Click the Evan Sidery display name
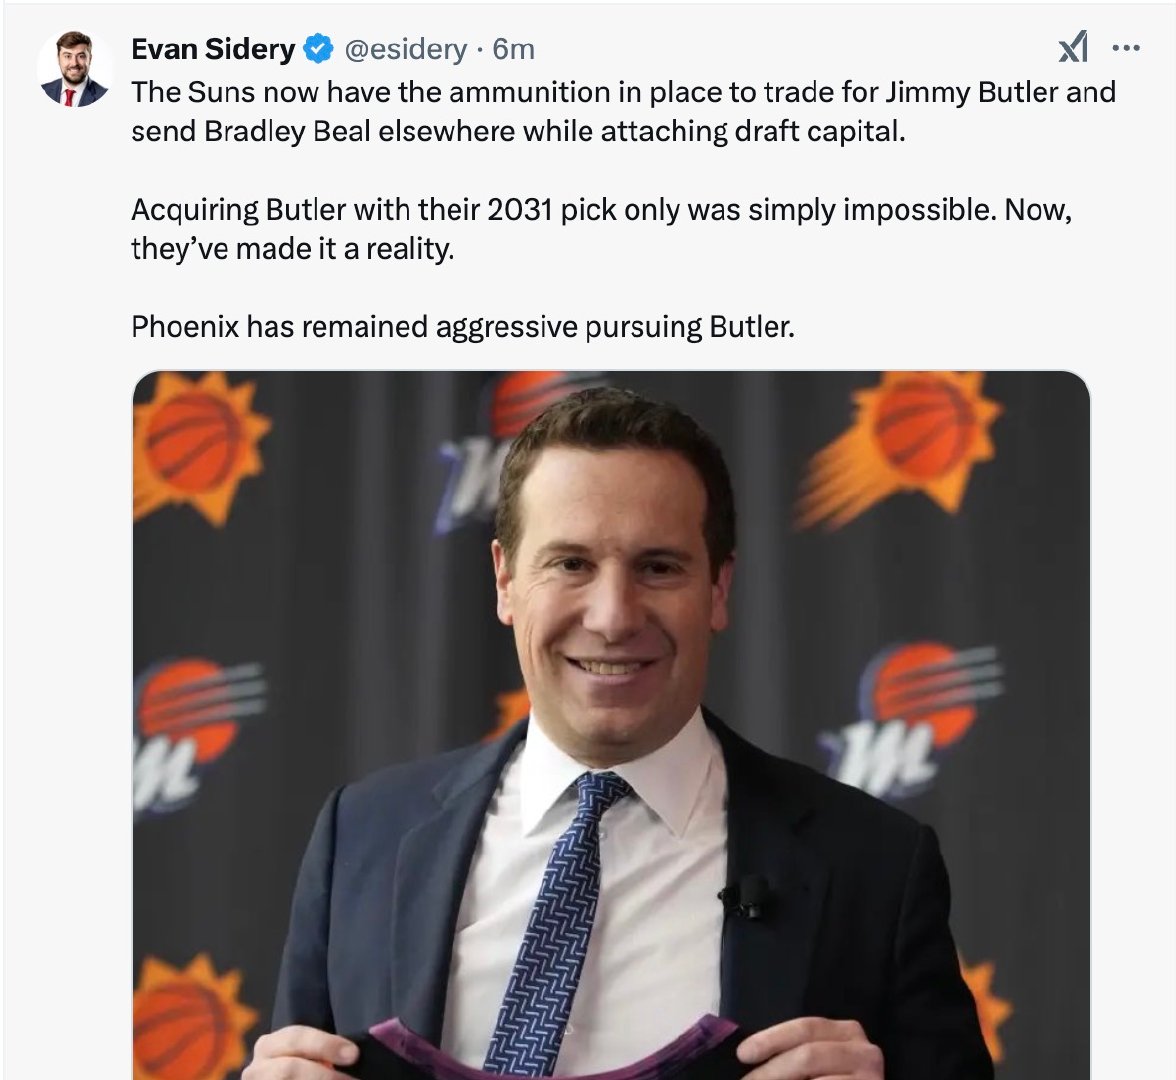 213,48
